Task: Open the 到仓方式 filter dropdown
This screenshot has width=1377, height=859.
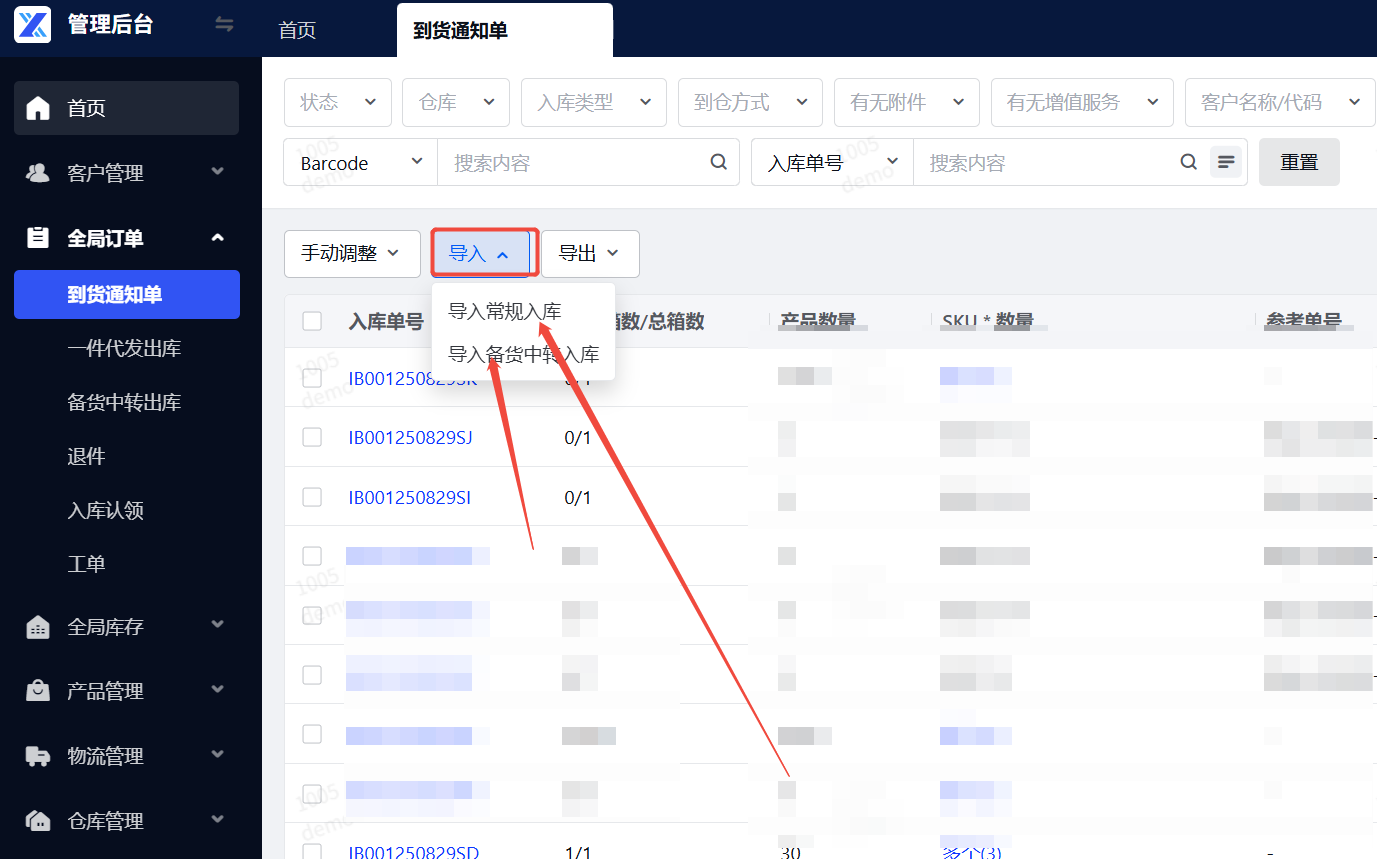Action: tap(750, 102)
